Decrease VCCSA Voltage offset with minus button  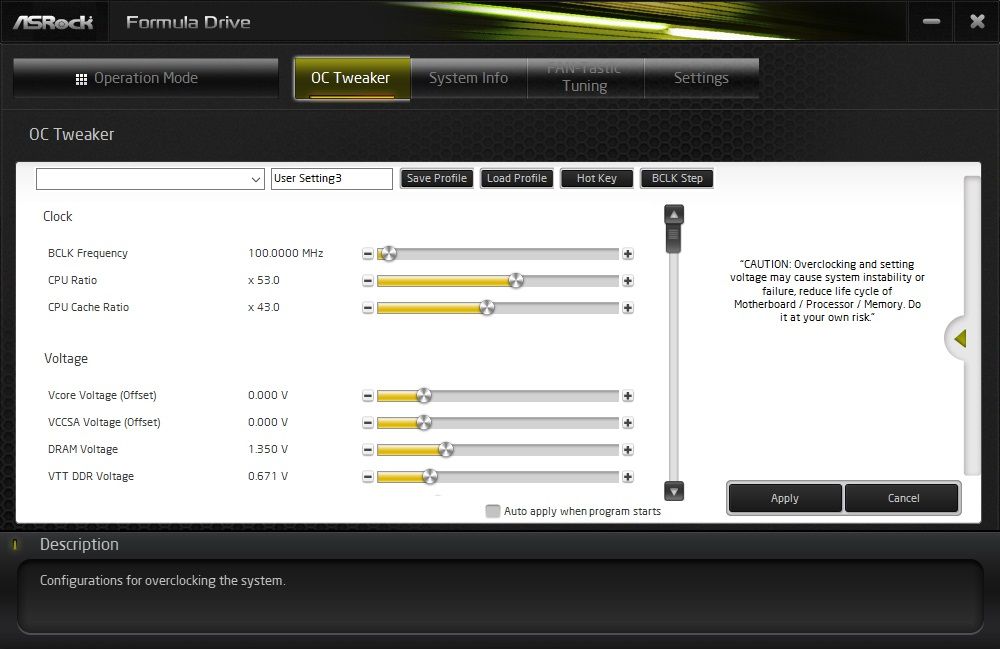367,423
